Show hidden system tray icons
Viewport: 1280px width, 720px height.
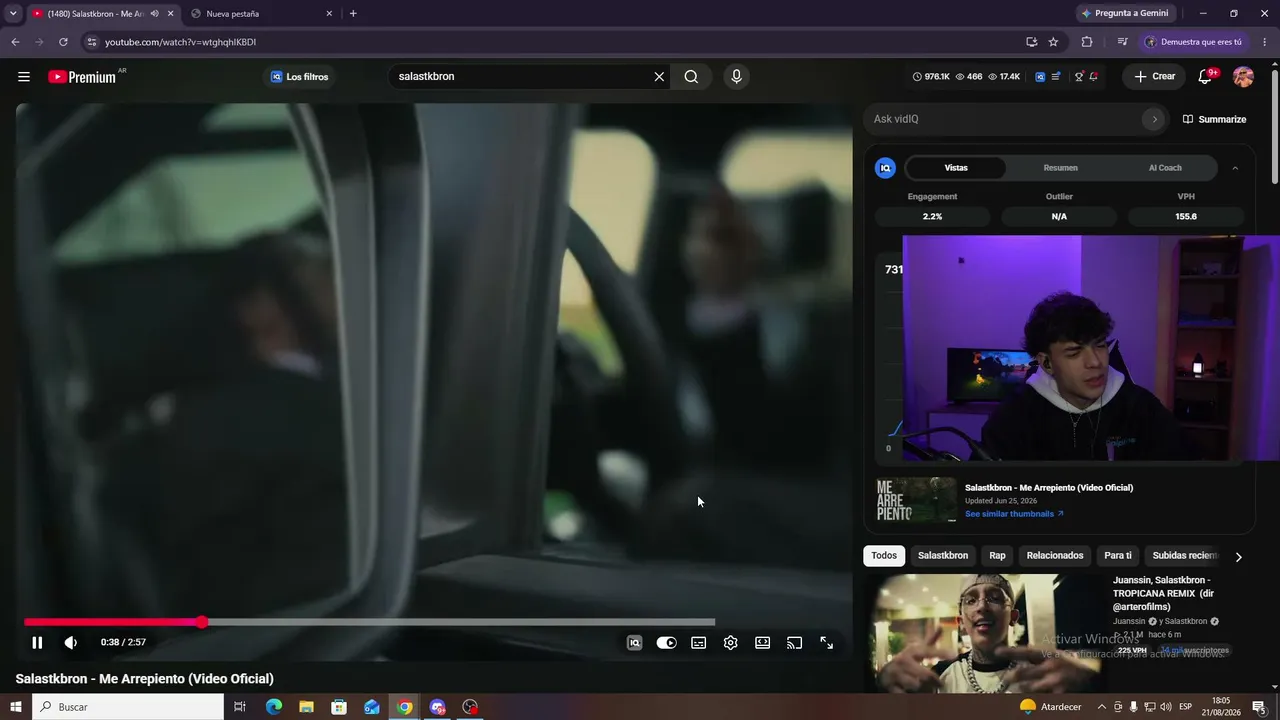(1101, 707)
